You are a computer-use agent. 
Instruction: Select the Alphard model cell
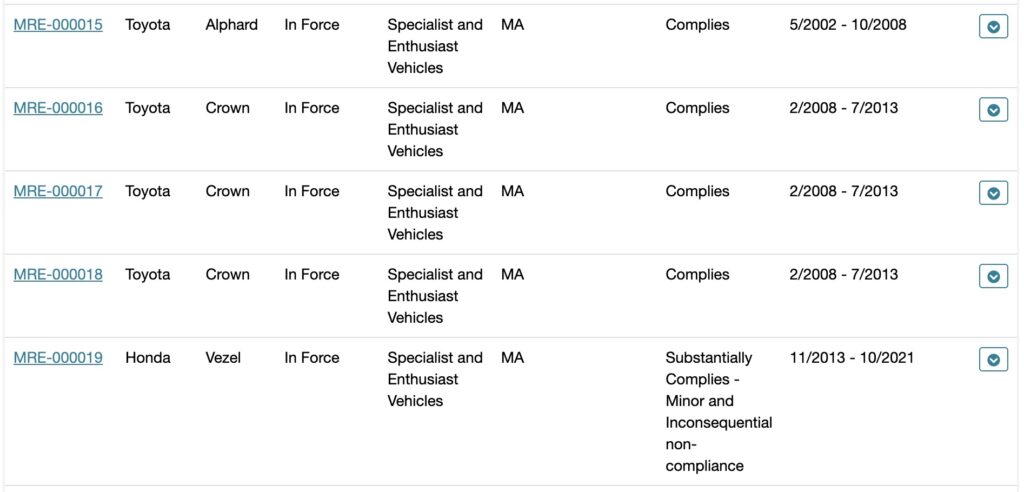click(x=231, y=25)
